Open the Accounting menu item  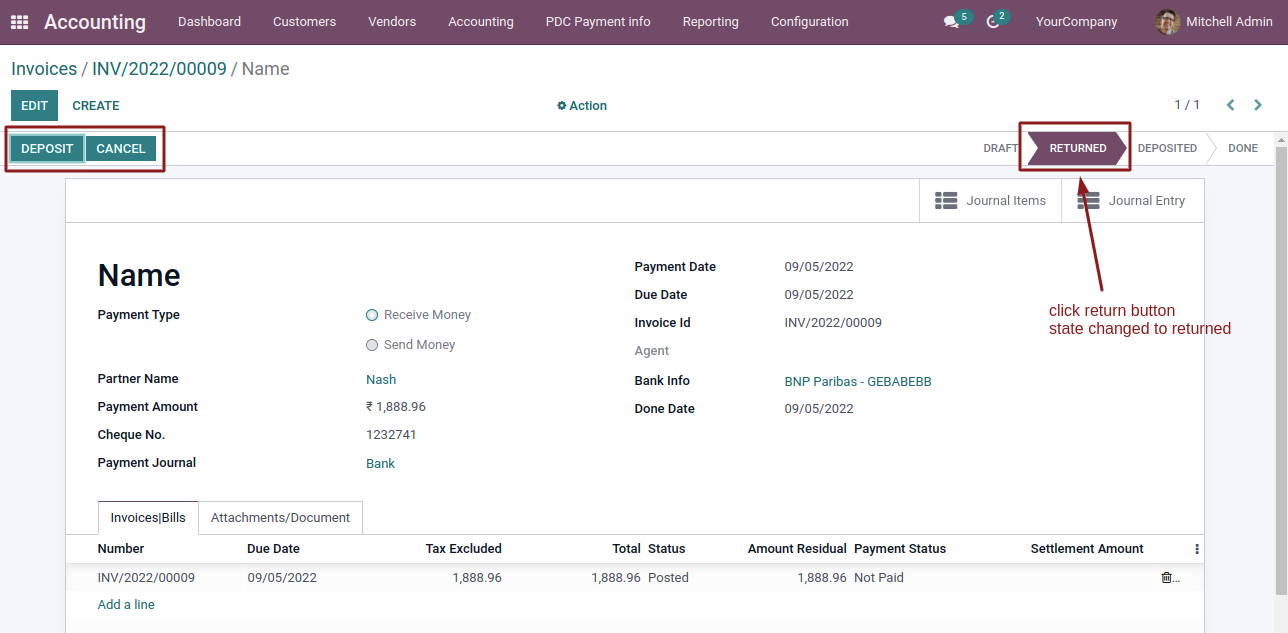[481, 22]
